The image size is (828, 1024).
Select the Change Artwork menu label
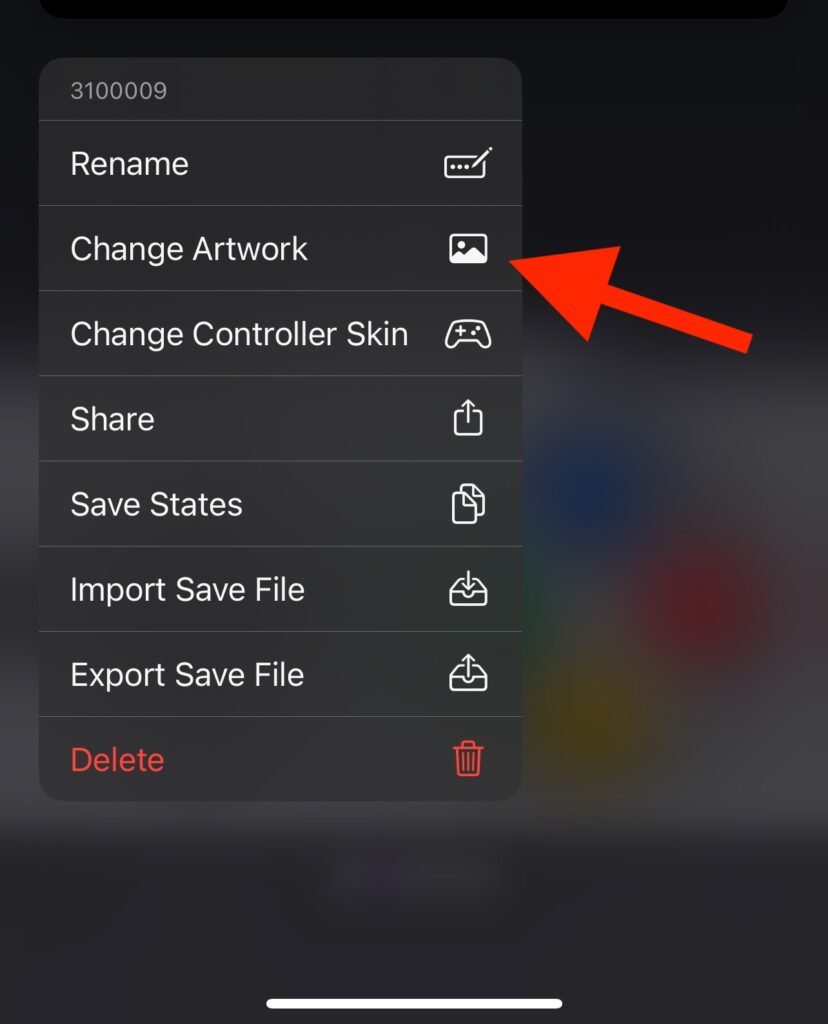[x=189, y=249]
